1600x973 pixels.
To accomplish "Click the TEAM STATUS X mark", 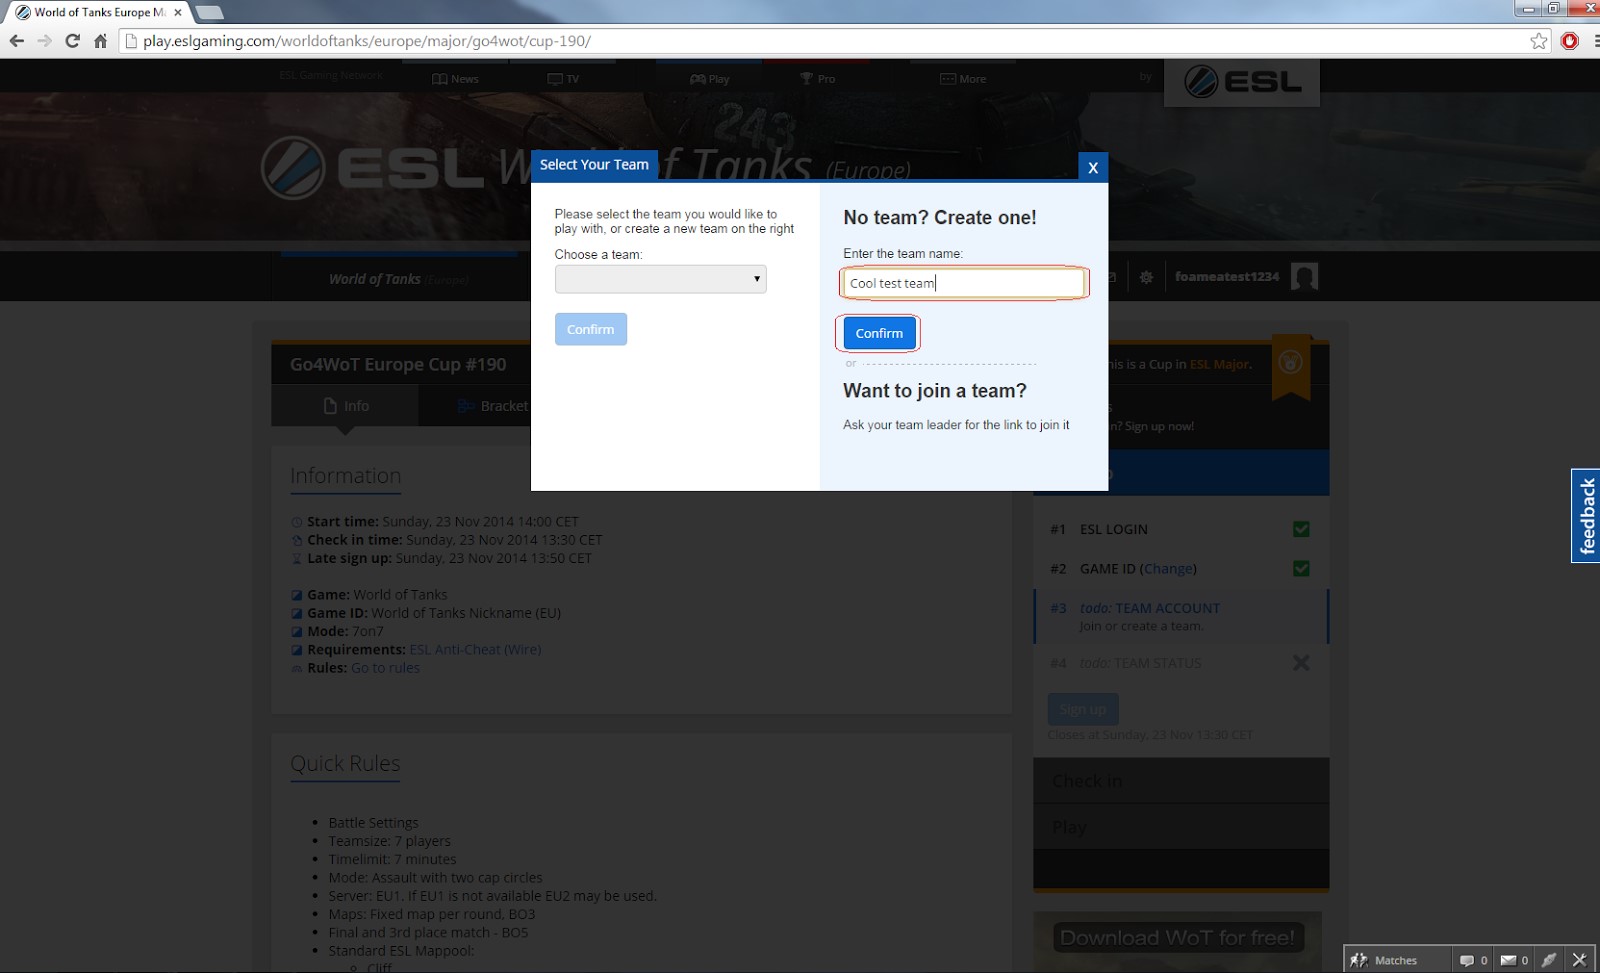I will [1301, 663].
